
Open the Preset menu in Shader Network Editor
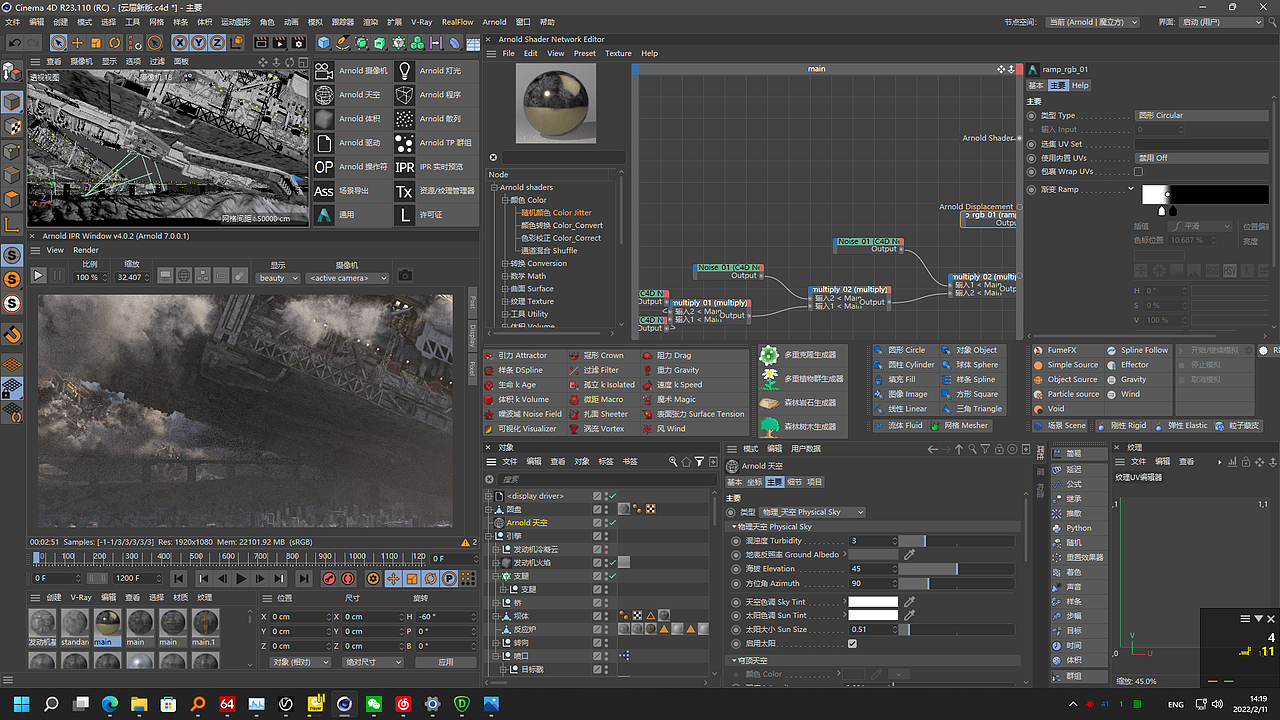pos(584,53)
